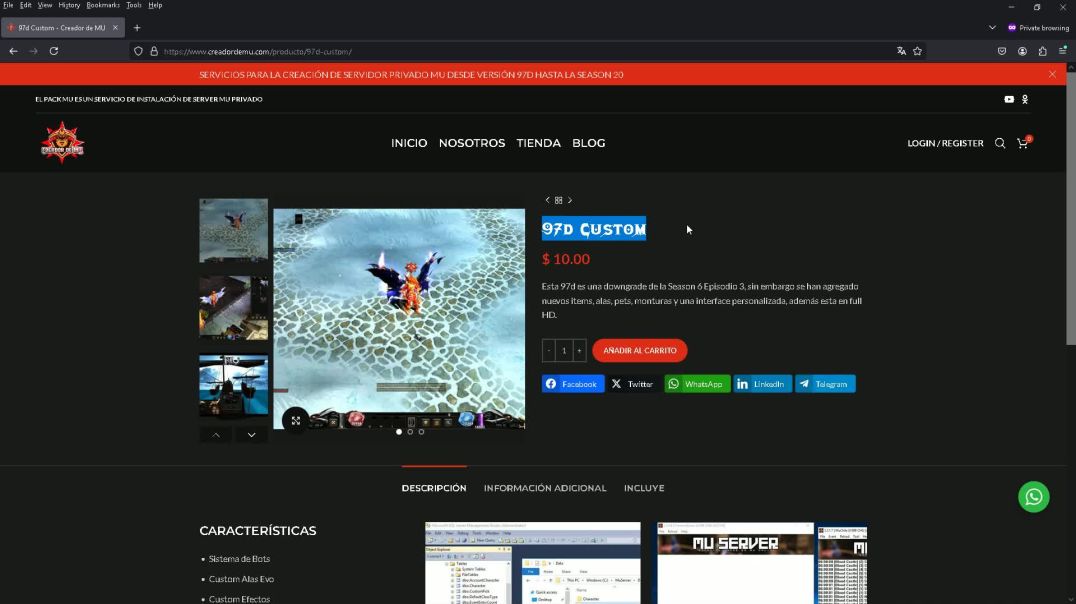This screenshot has height=604, width=1076.
Task: Click the Sistema de Bots list item
Action: click(x=239, y=559)
